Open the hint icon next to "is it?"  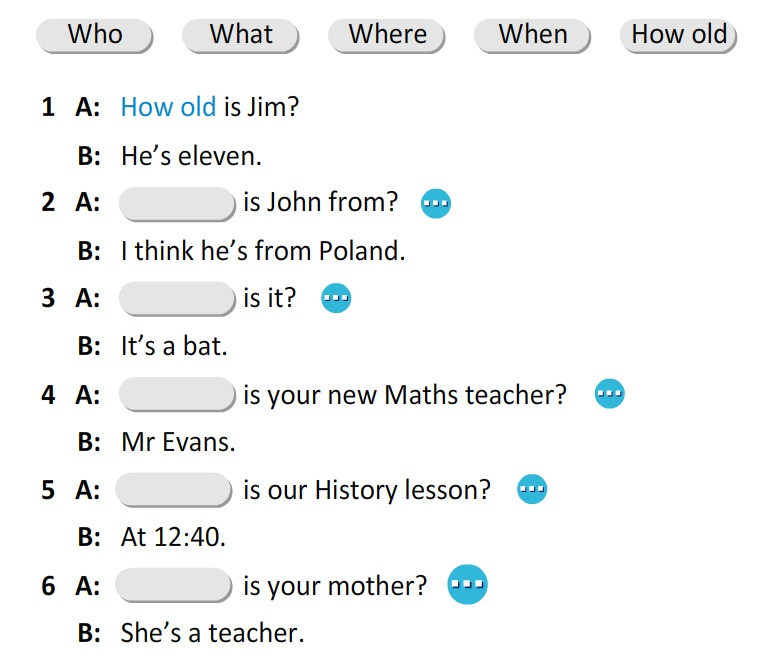pos(336,298)
